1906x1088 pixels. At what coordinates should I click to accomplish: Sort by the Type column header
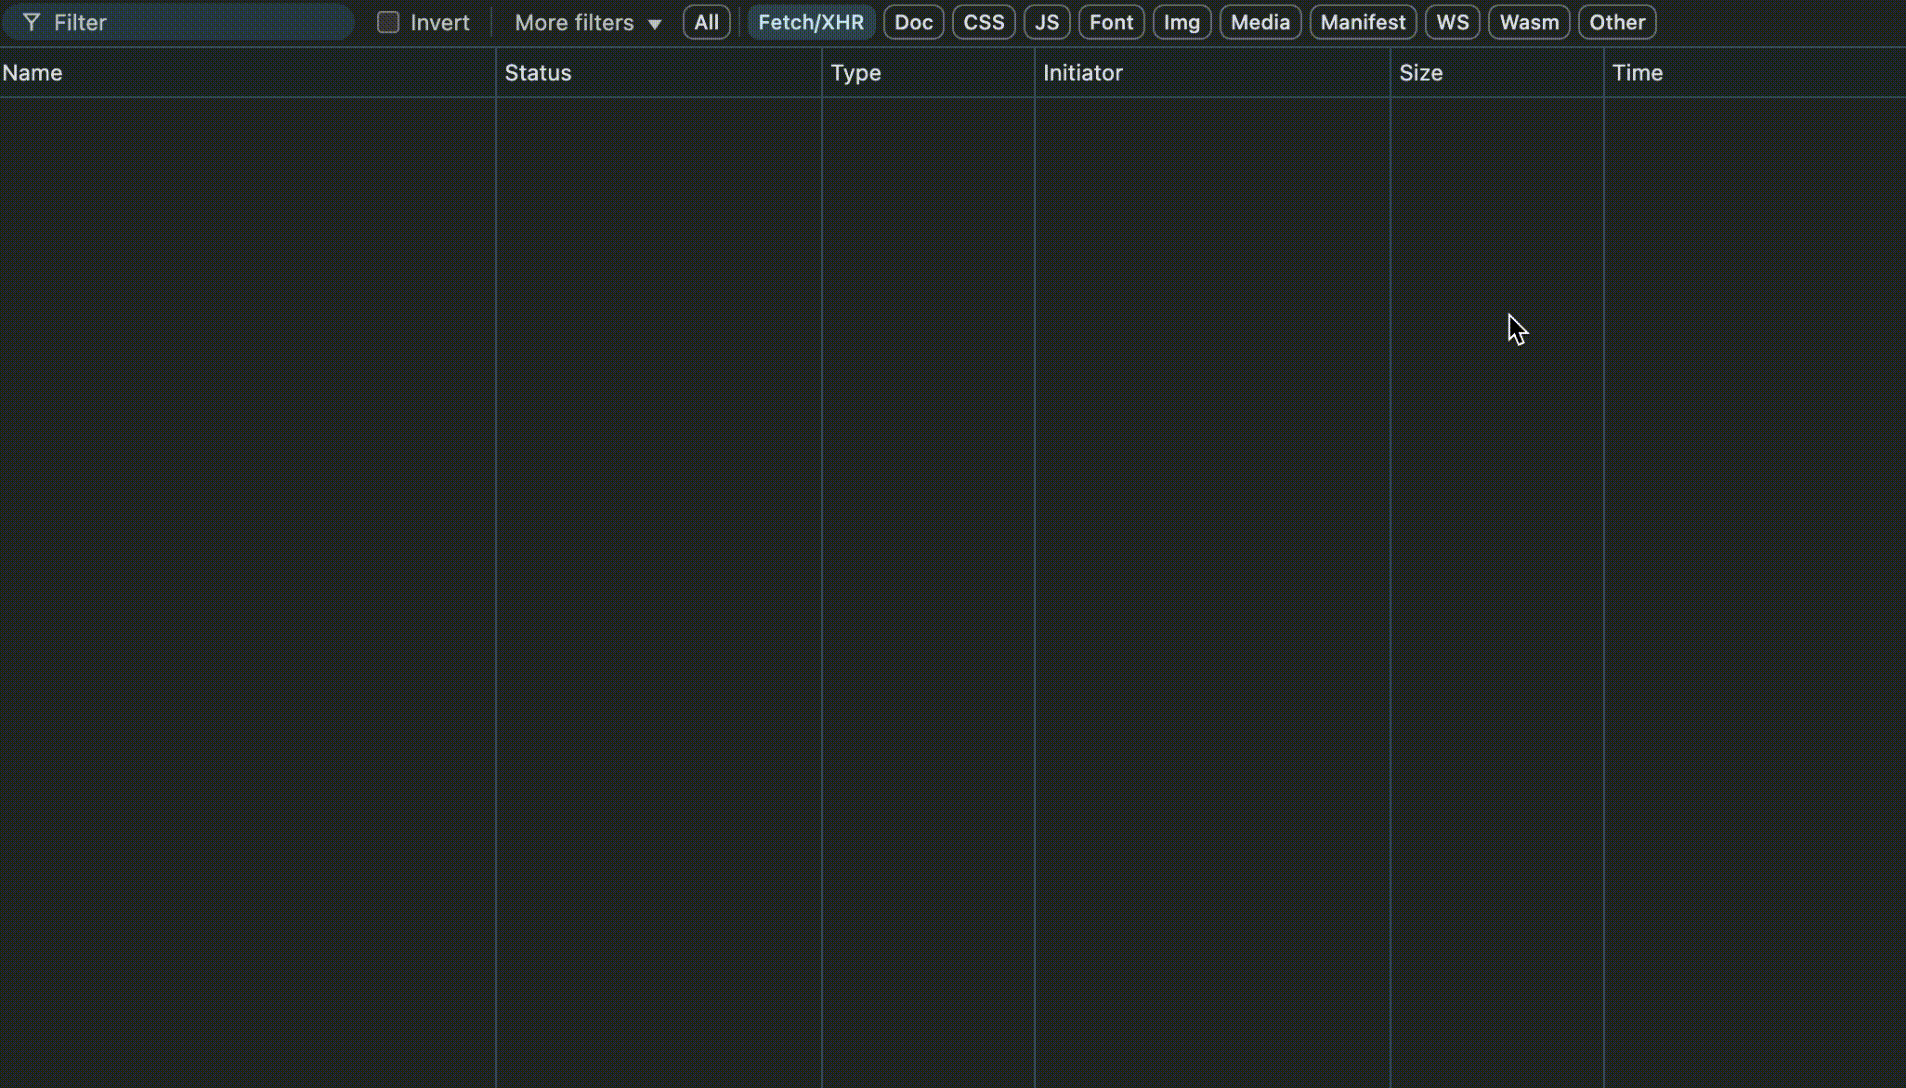tap(928, 73)
